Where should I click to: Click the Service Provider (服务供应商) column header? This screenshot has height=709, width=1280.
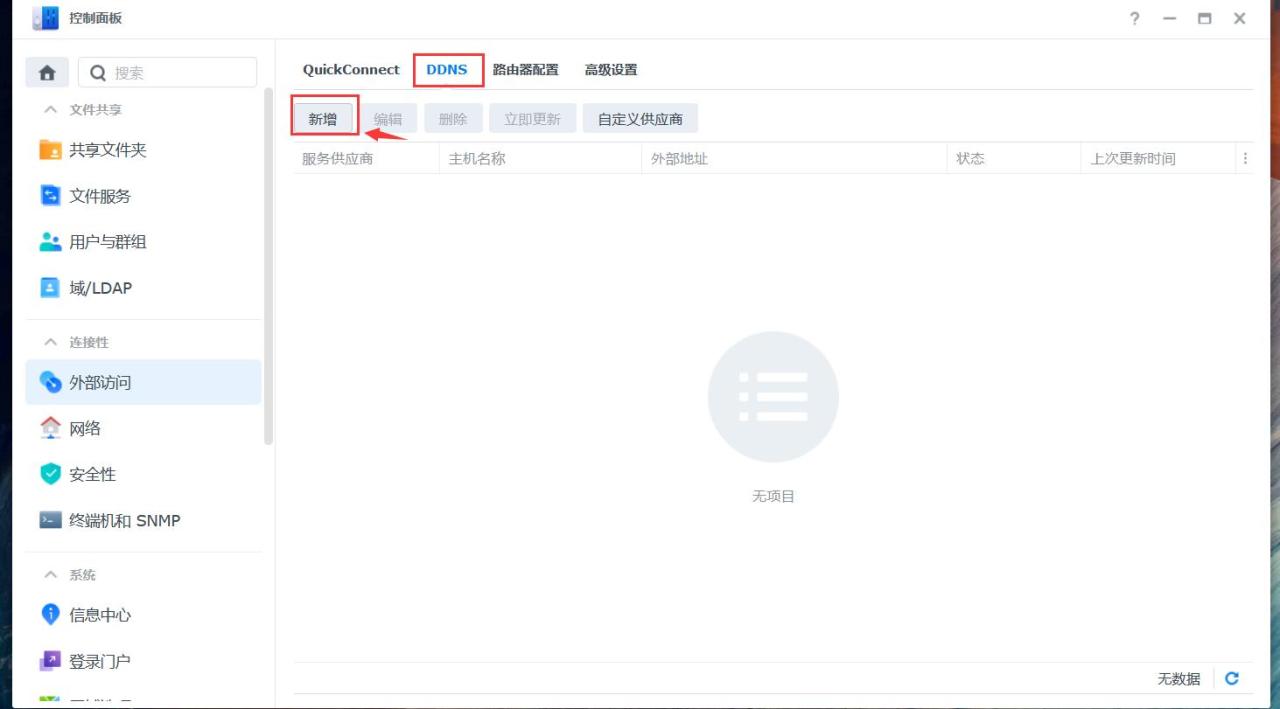[x=366, y=158]
